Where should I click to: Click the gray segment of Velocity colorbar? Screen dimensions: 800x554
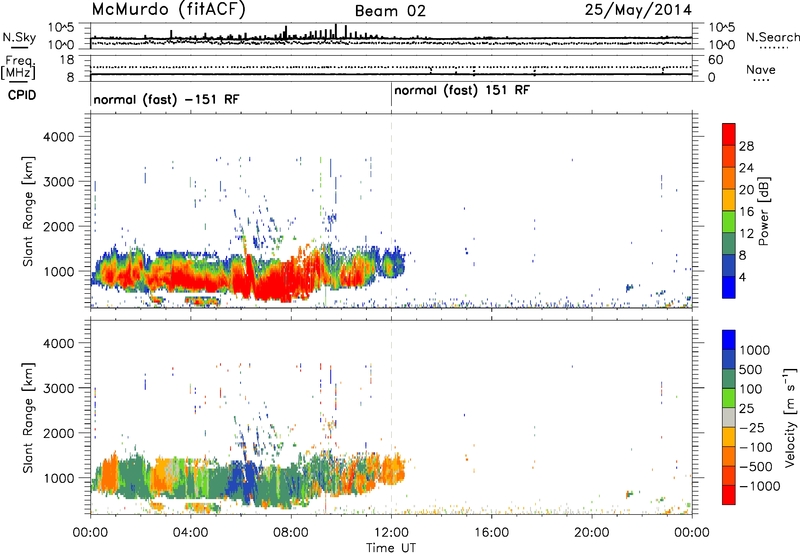pyautogui.click(x=729, y=417)
